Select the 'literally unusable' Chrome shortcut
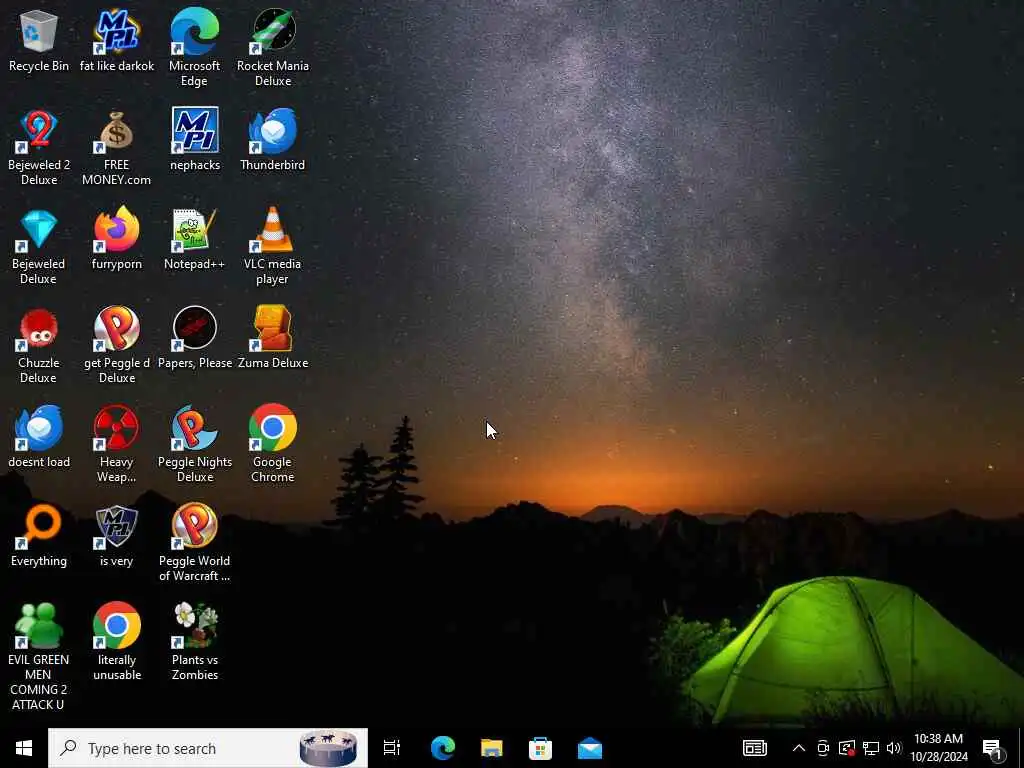1024x768 pixels. (x=116, y=626)
